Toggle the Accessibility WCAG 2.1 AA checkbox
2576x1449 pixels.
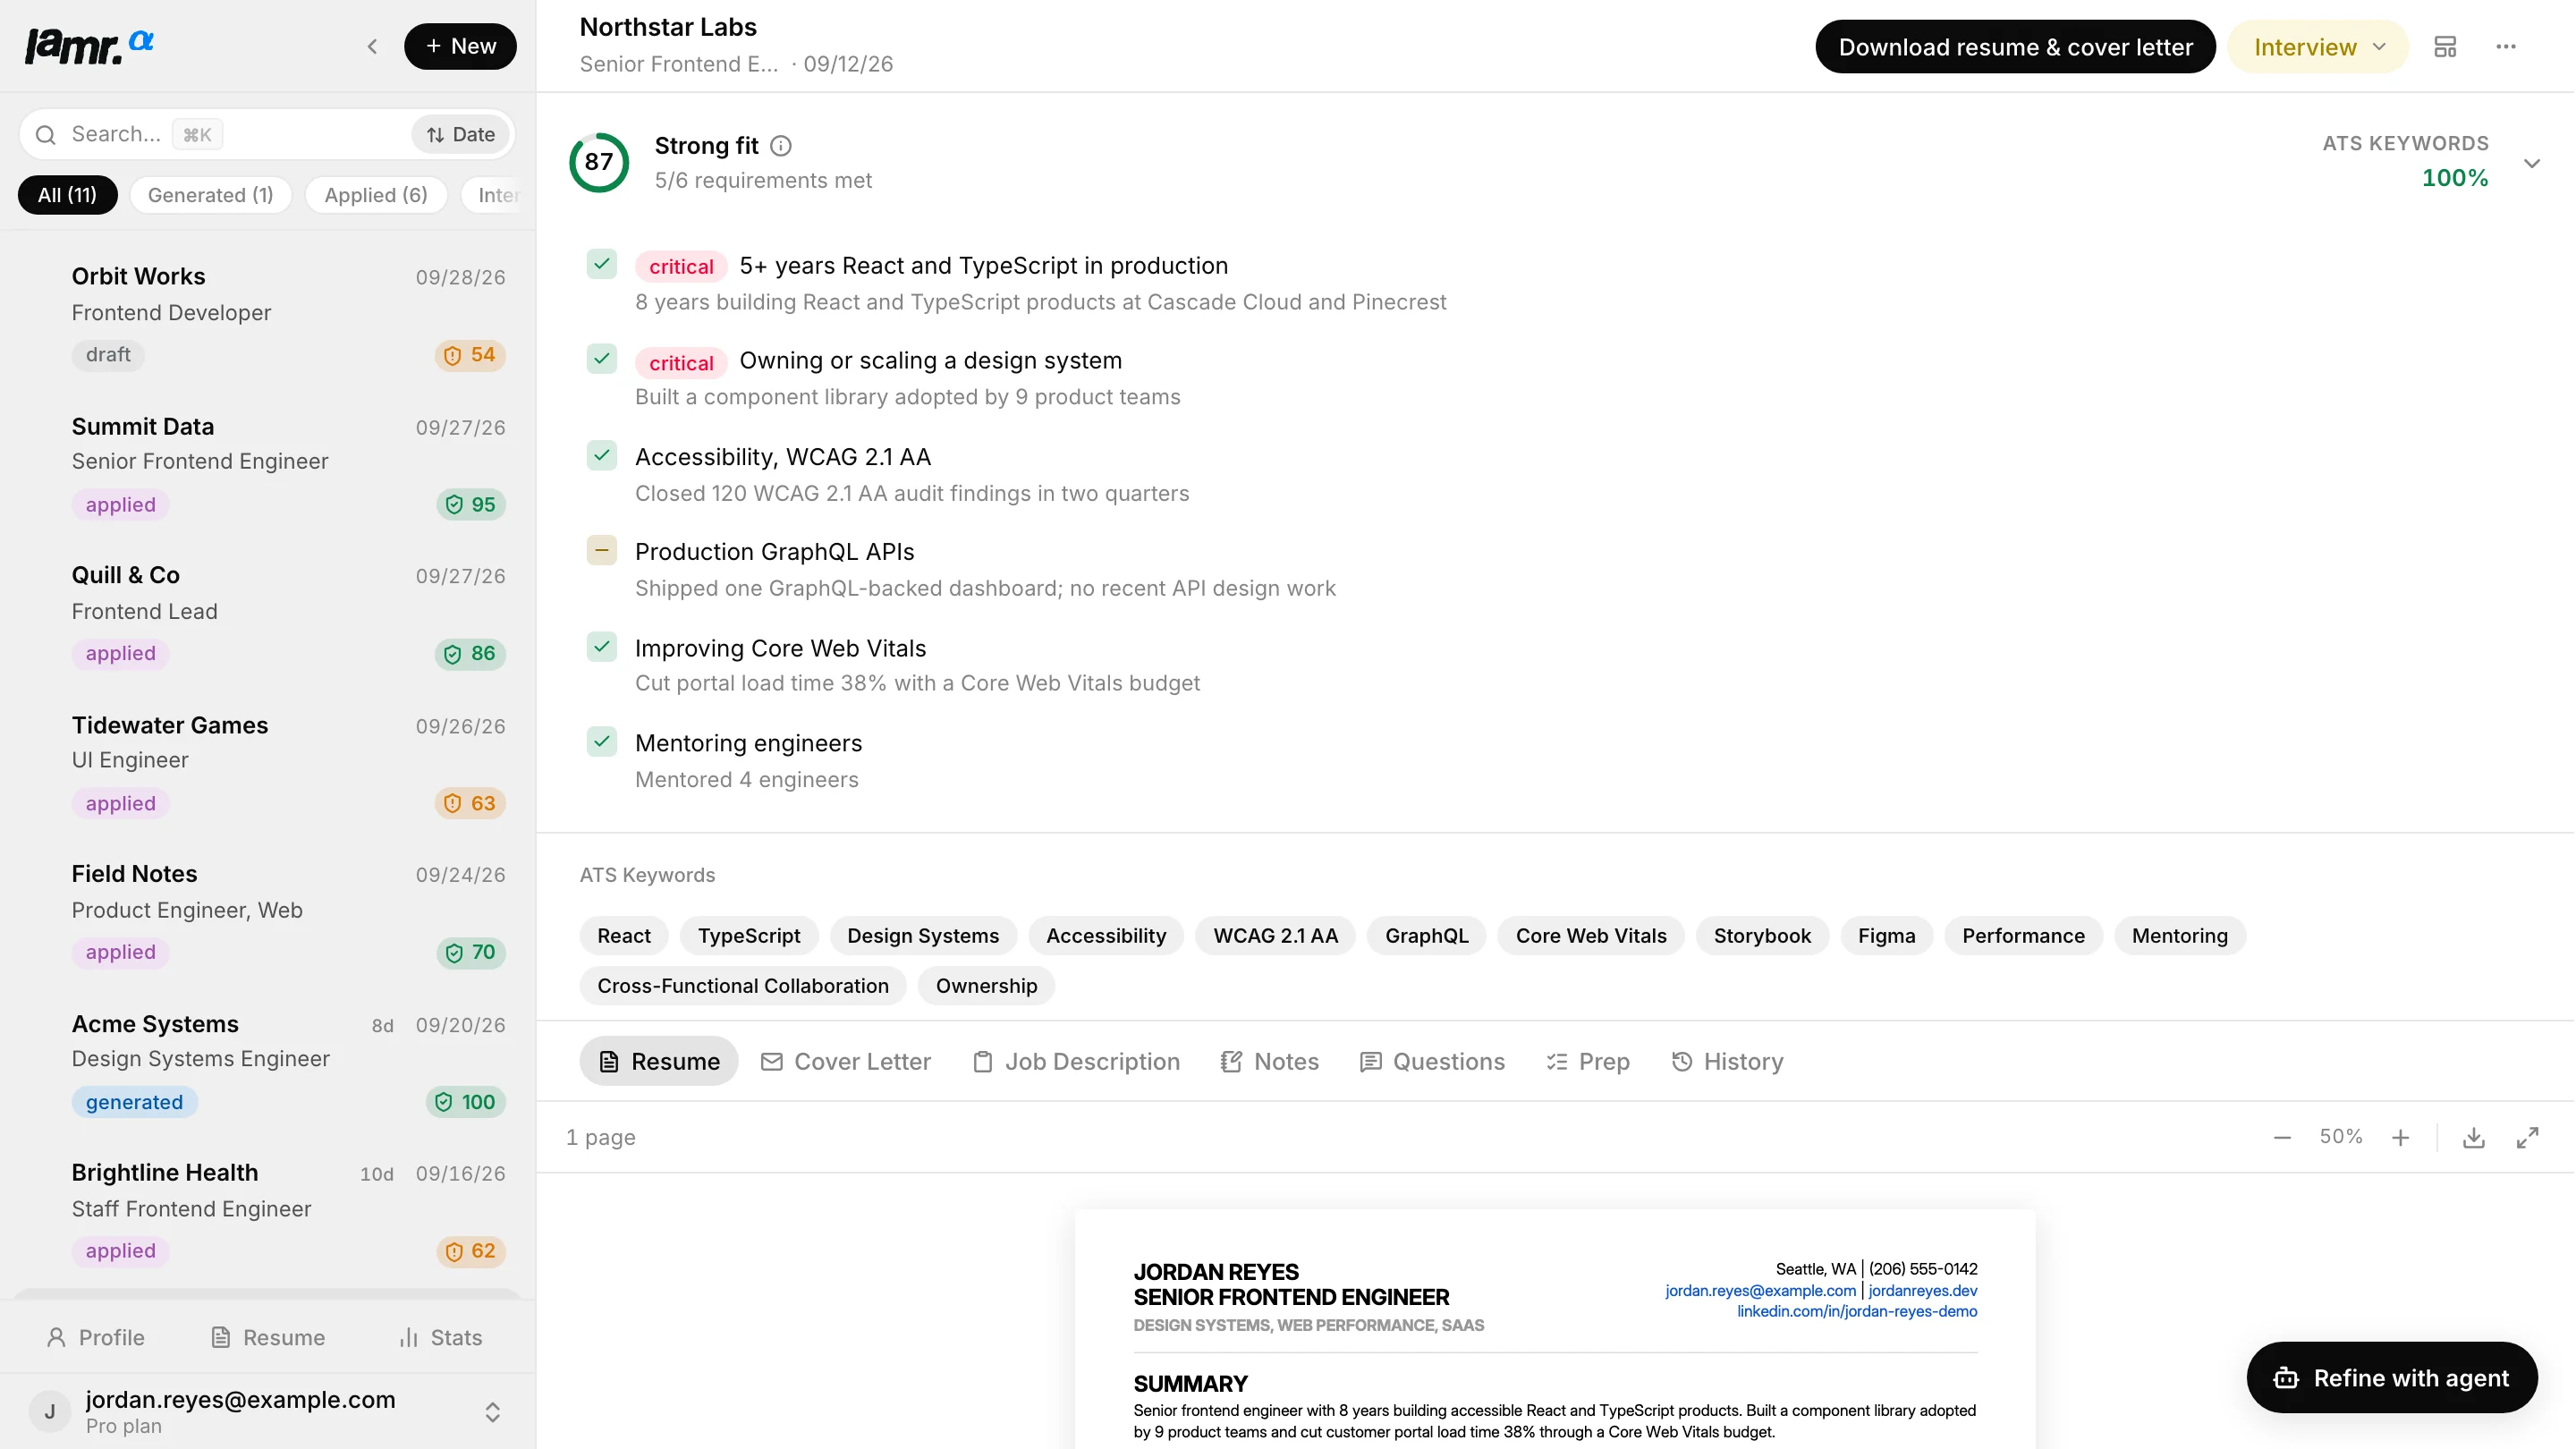pos(602,455)
